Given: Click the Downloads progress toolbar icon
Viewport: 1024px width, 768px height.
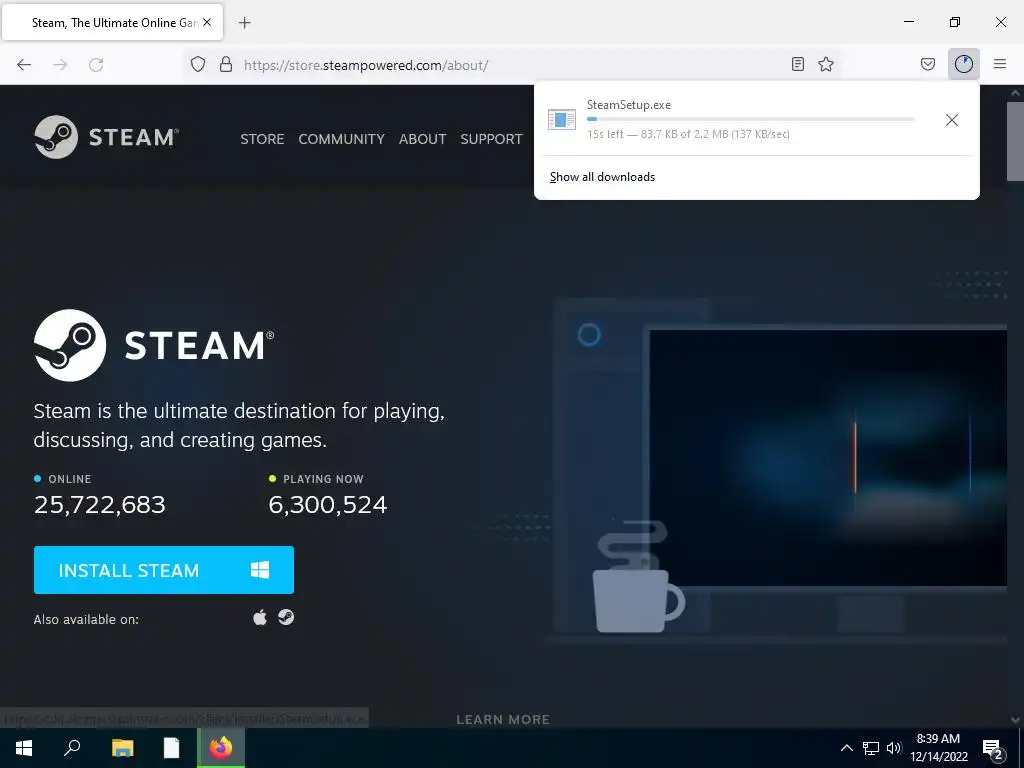Looking at the screenshot, I should tap(964, 64).
